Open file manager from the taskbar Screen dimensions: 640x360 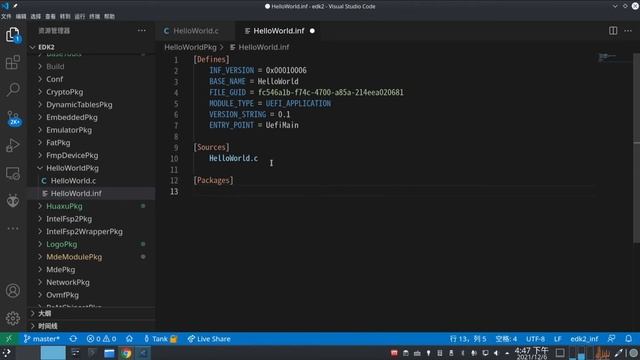(x=109, y=353)
